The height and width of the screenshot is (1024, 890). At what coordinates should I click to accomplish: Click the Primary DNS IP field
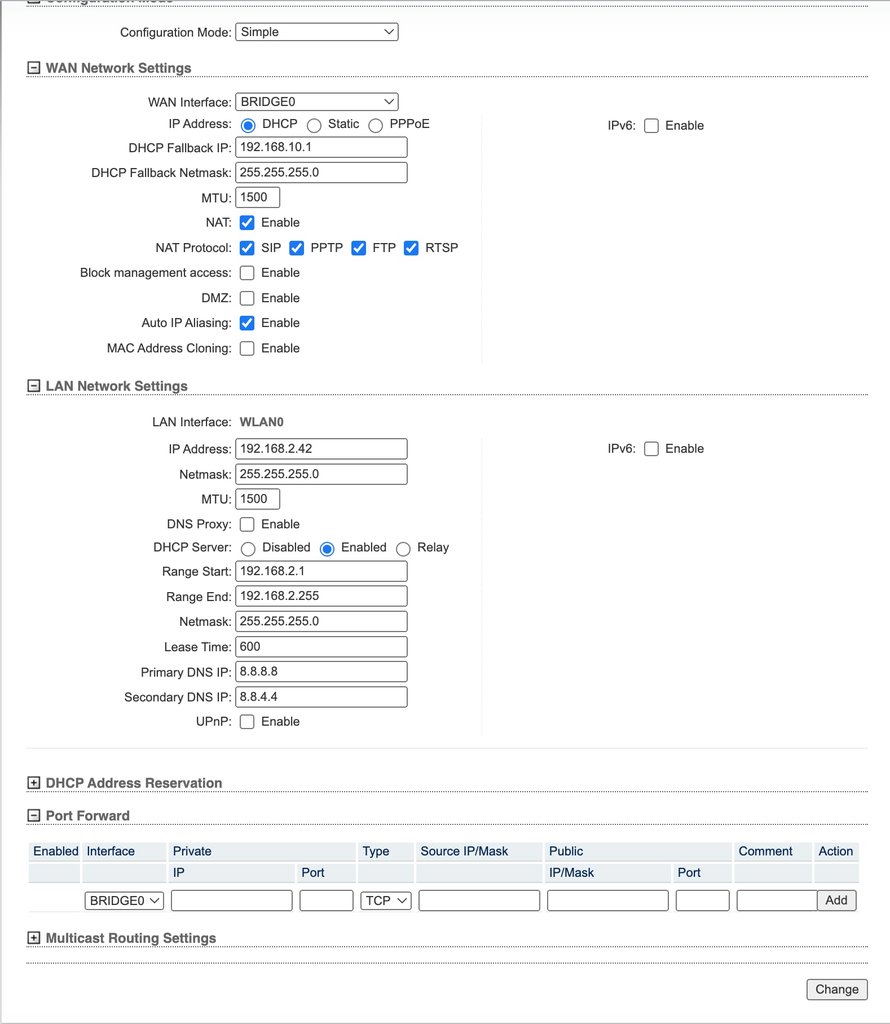[x=321, y=671]
